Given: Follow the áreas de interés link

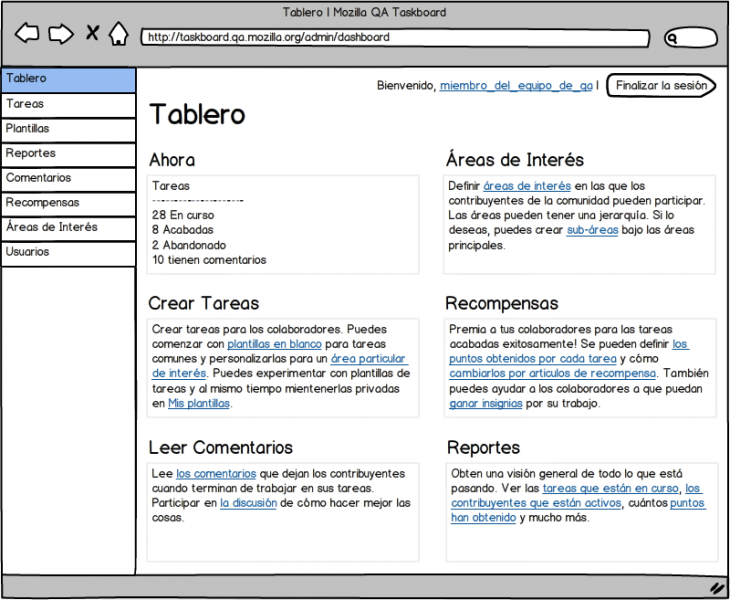Looking at the screenshot, I should click(x=527, y=186).
